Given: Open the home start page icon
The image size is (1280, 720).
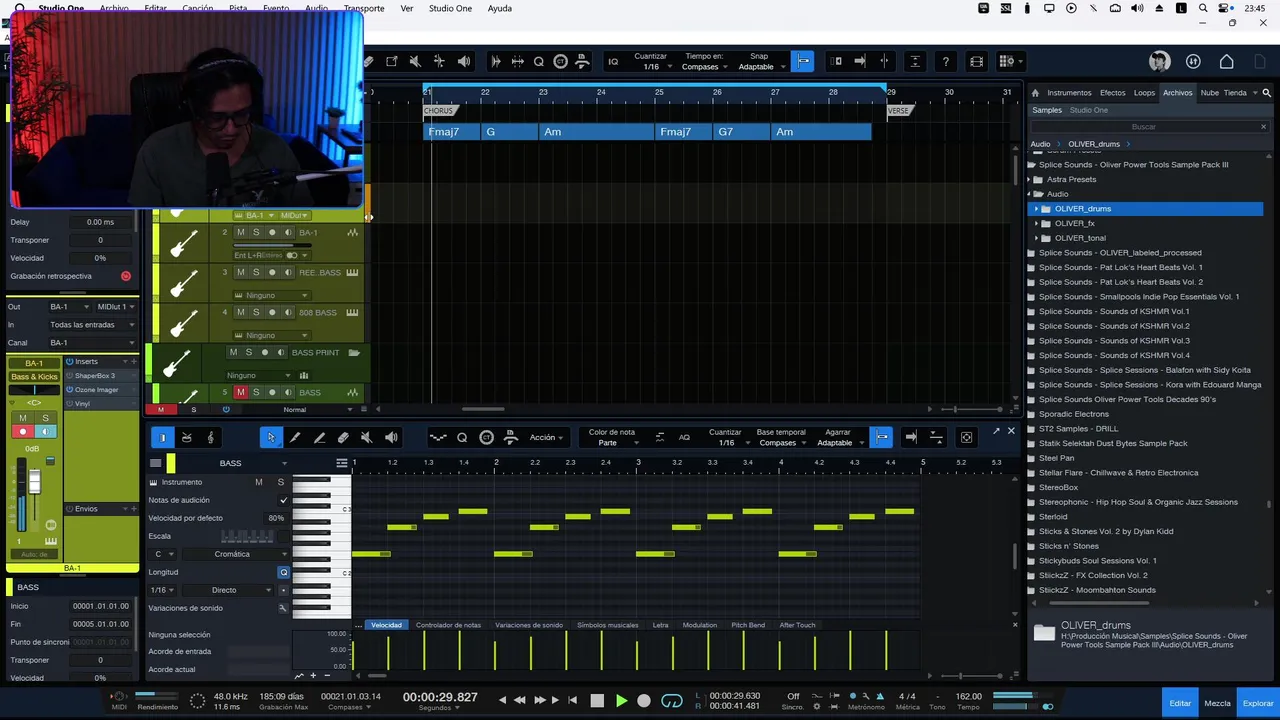Looking at the screenshot, I should click(1227, 61).
